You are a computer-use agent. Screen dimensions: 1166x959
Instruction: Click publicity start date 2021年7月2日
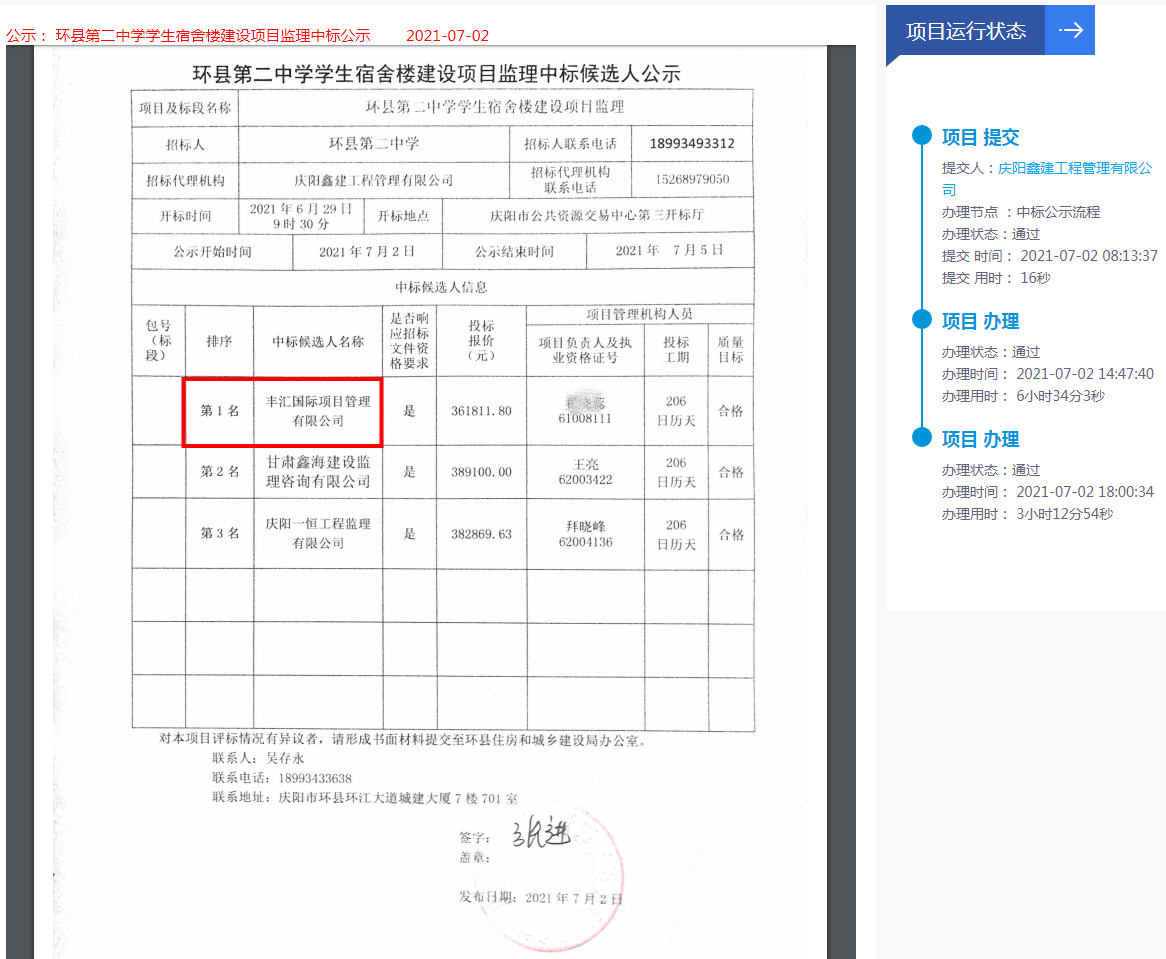point(367,251)
